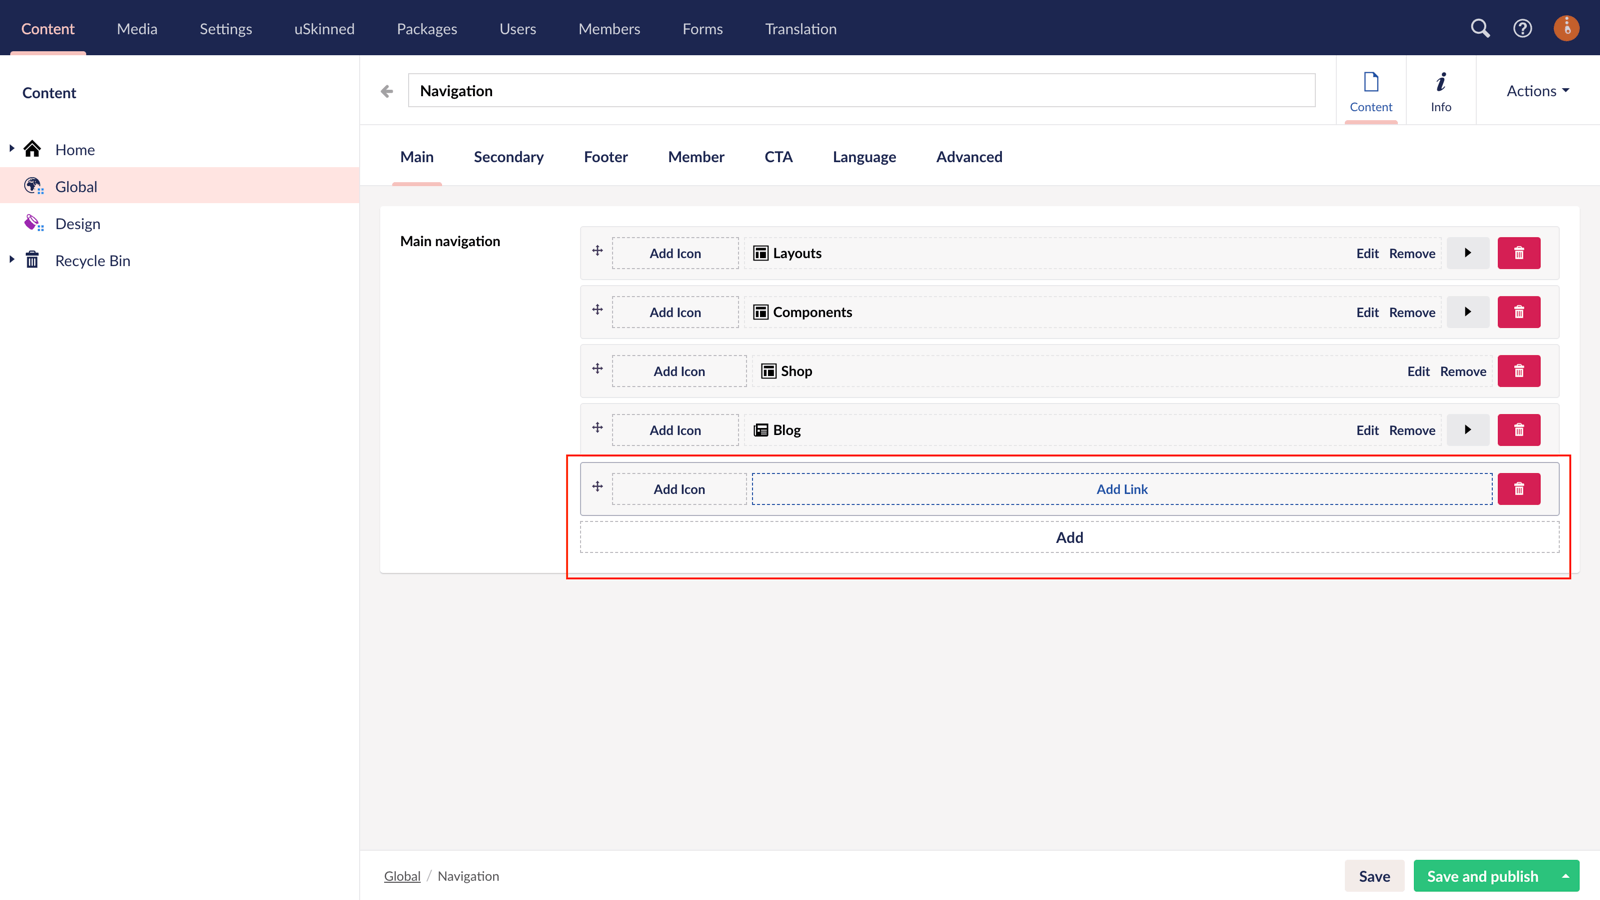
Task: Select the Design node's palette icon
Action: pos(32,223)
